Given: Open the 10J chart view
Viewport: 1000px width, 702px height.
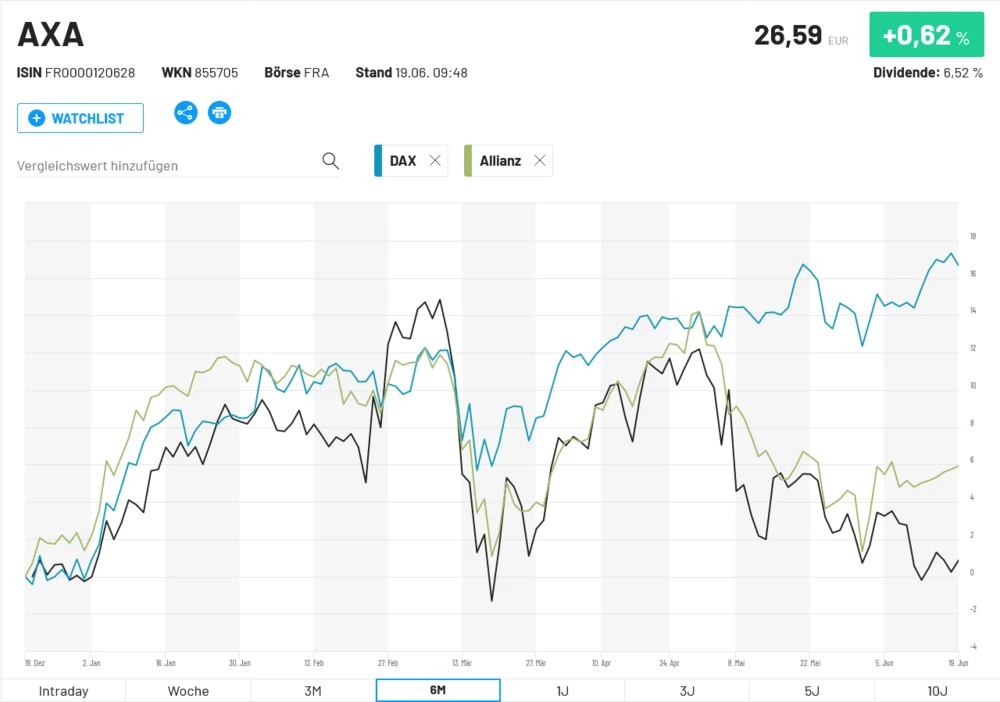Looking at the screenshot, I should pyautogui.click(x=936, y=691).
